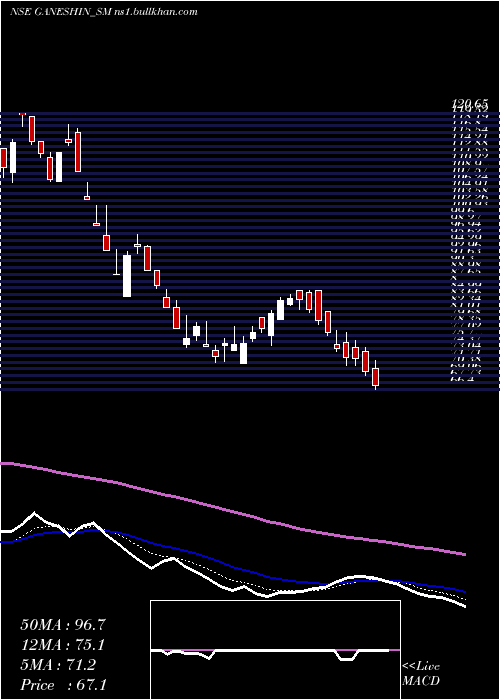Viewport: 500px width, 700px height.
Task: Open the ns1.bullkhan.com watermark link text
Action: pos(156,12)
